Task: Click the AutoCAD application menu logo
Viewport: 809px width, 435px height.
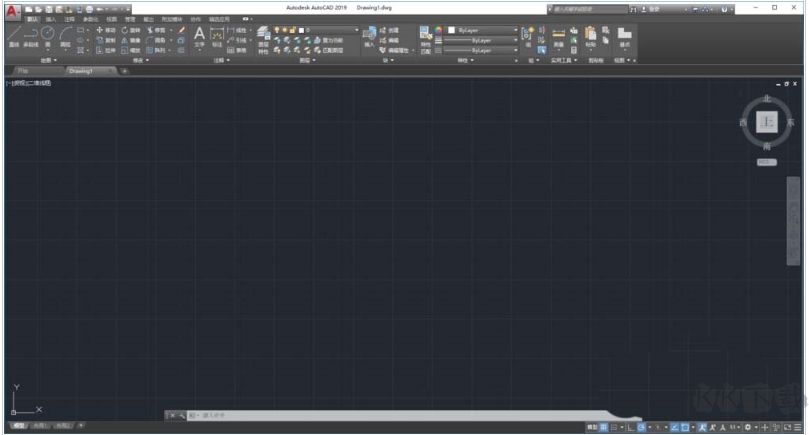Action: (13, 9)
